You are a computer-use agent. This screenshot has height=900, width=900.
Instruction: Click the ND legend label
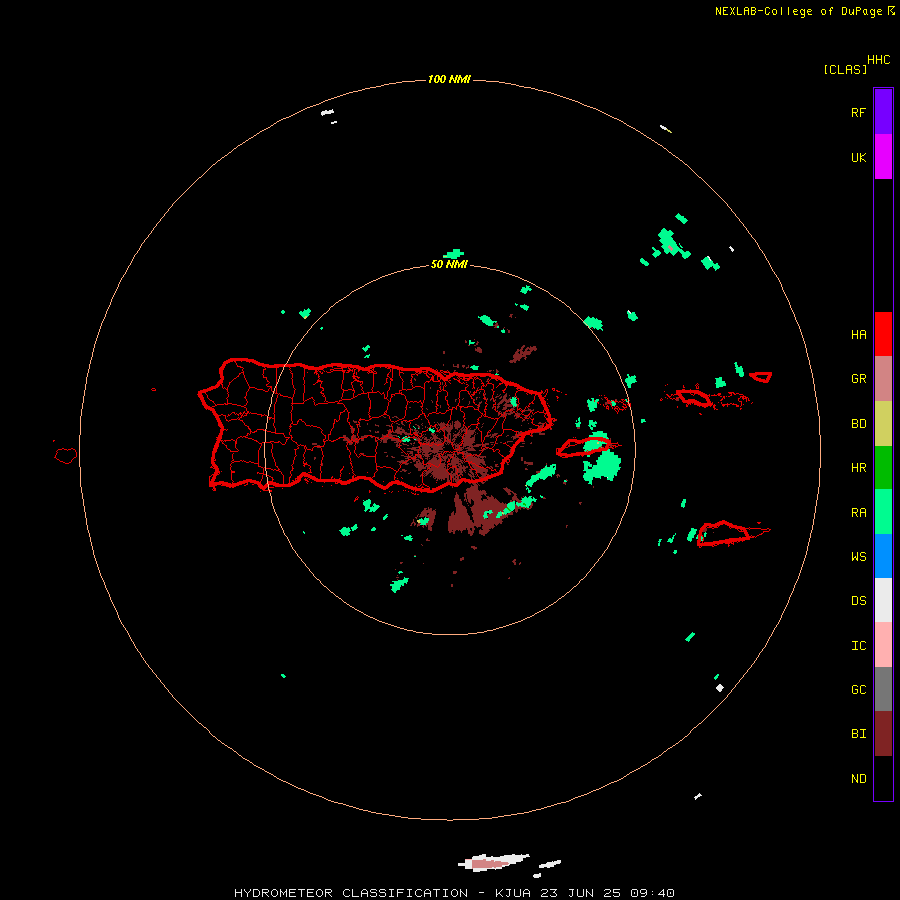[x=858, y=779]
